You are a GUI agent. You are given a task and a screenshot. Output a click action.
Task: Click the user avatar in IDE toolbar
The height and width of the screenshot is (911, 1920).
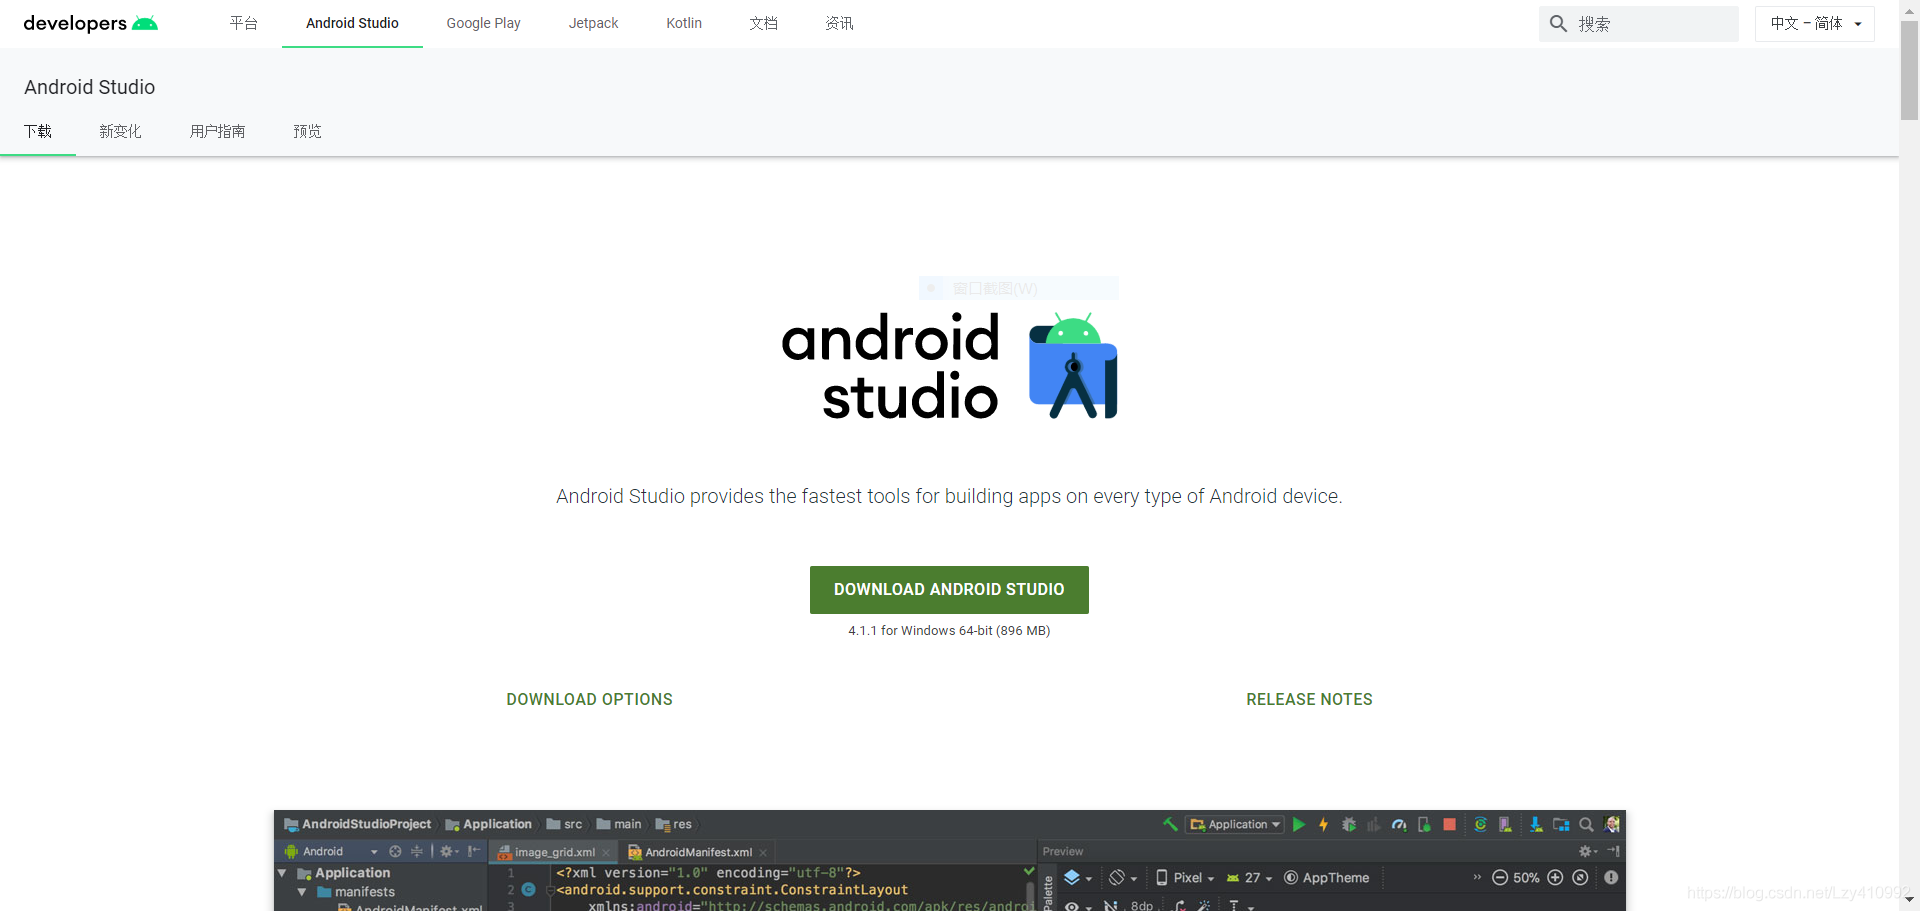click(x=1612, y=825)
